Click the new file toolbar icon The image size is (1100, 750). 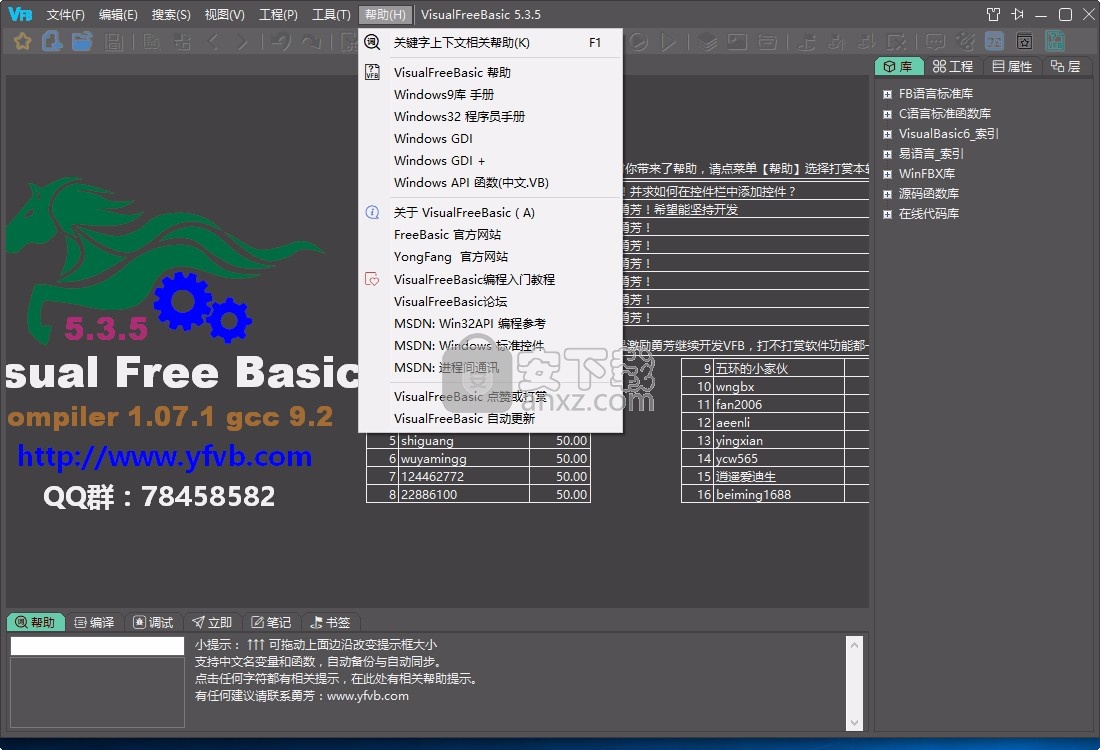pos(52,42)
